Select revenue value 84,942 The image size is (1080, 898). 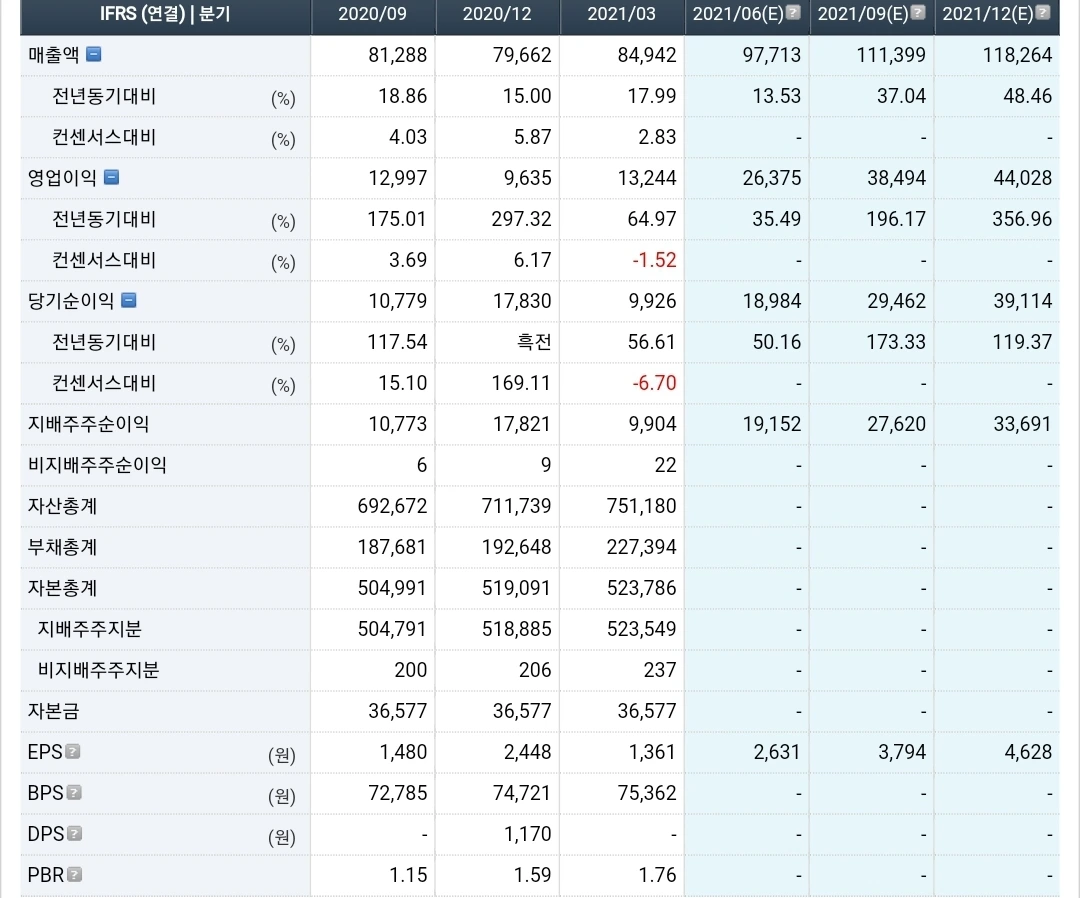[647, 55]
